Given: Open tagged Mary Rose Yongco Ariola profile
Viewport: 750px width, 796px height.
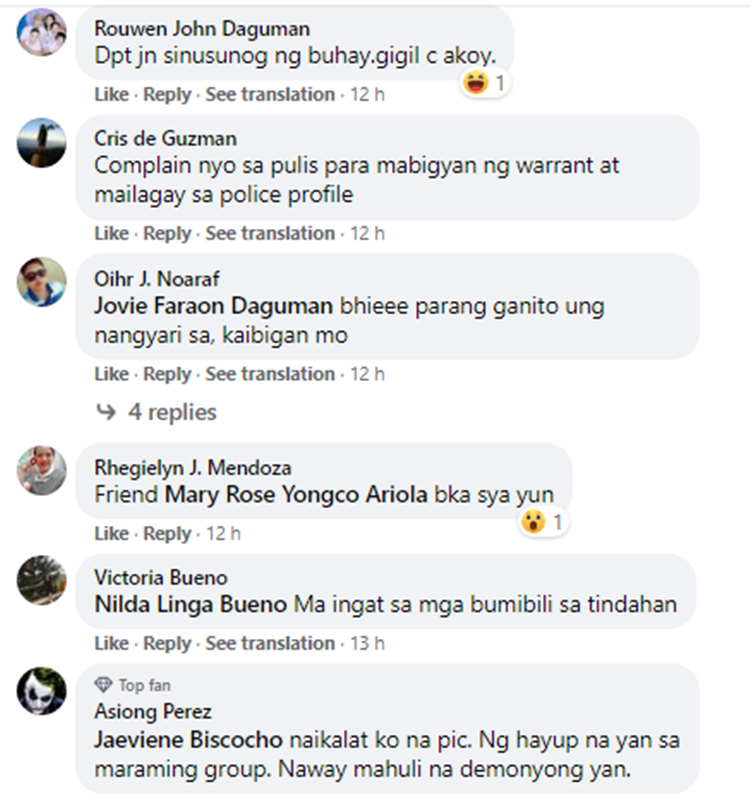Looking at the screenshot, I should (x=296, y=494).
